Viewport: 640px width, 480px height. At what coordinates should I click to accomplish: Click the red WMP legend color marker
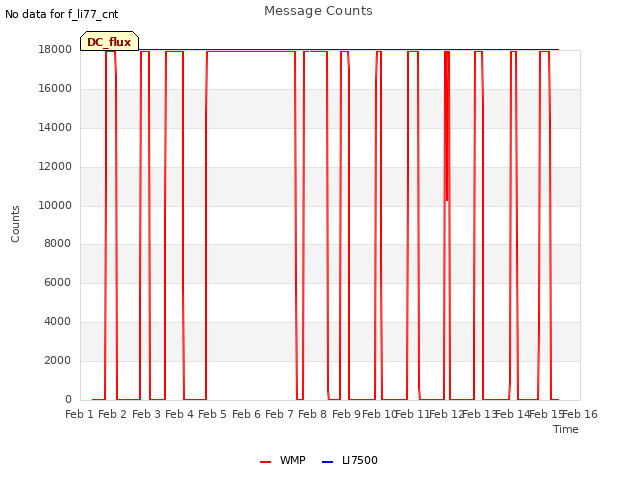pos(265,462)
